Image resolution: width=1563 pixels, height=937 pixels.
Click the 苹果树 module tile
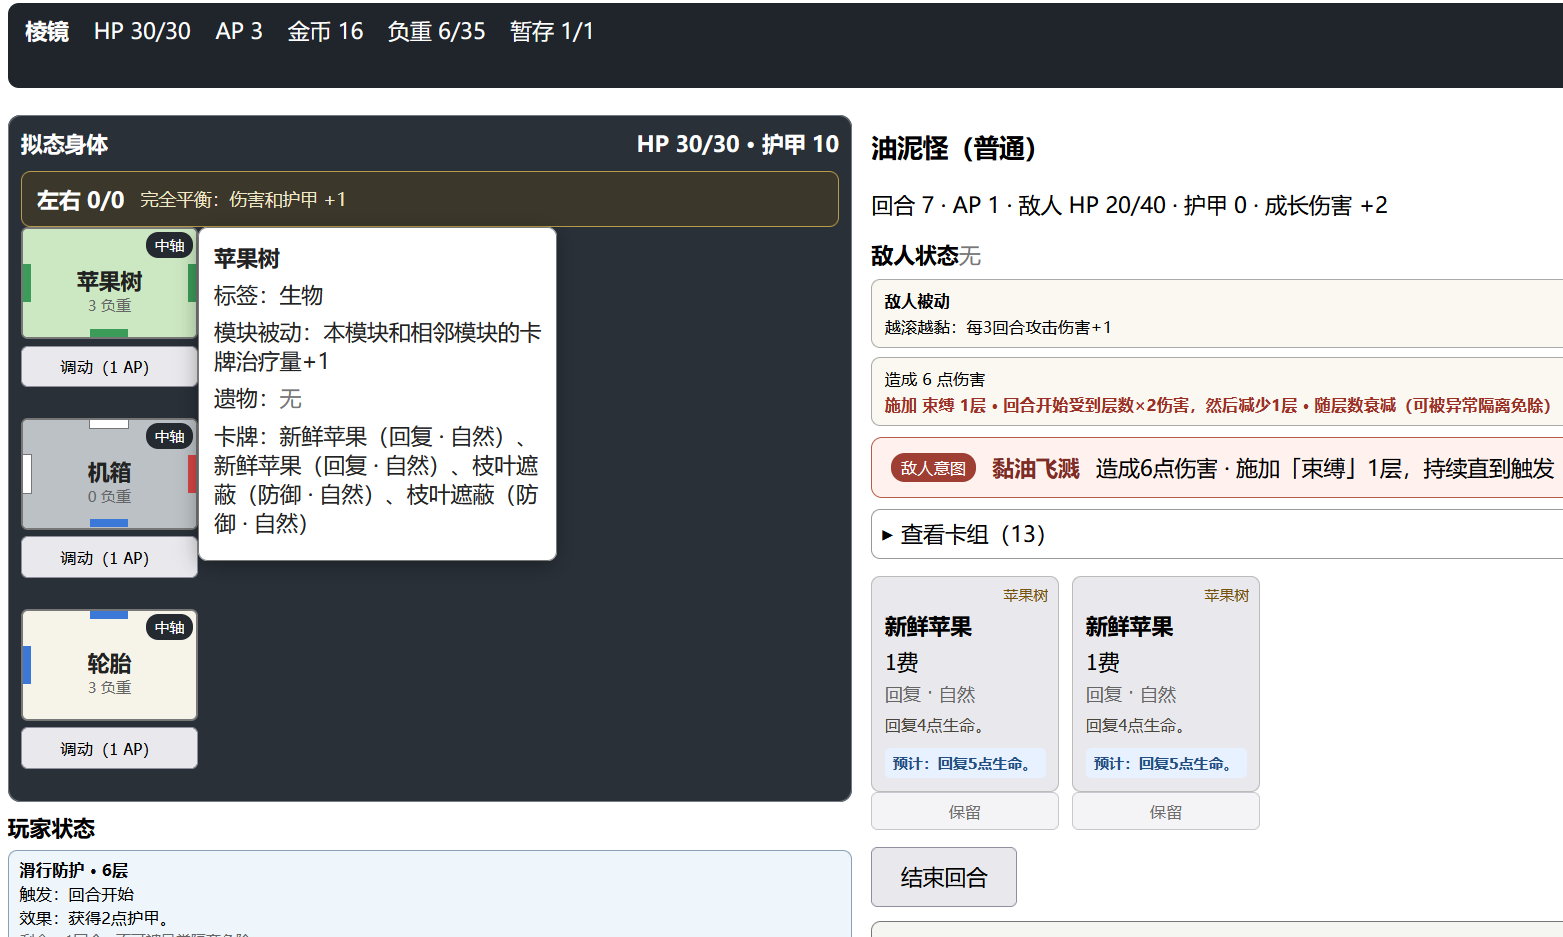click(x=109, y=283)
